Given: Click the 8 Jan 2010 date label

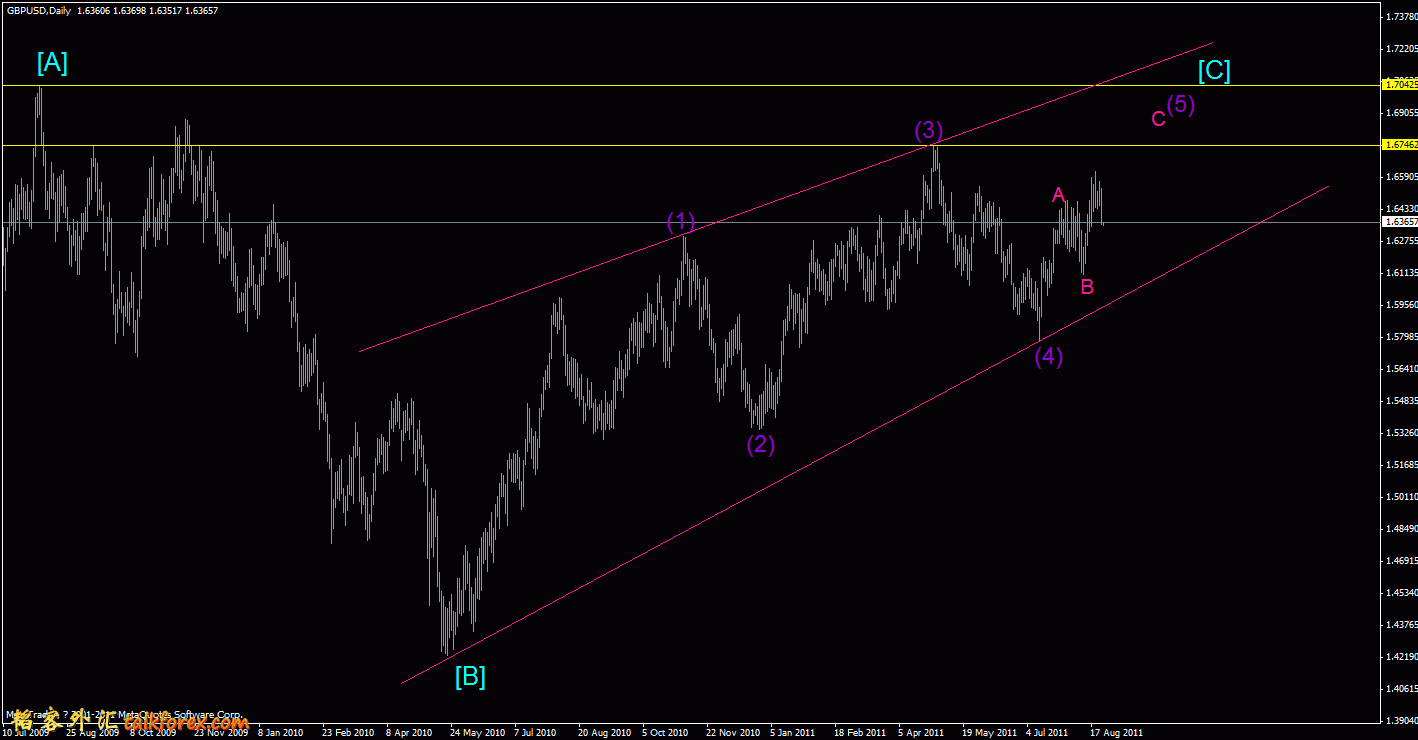Looking at the screenshot, I should pyautogui.click(x=280, y=732).
